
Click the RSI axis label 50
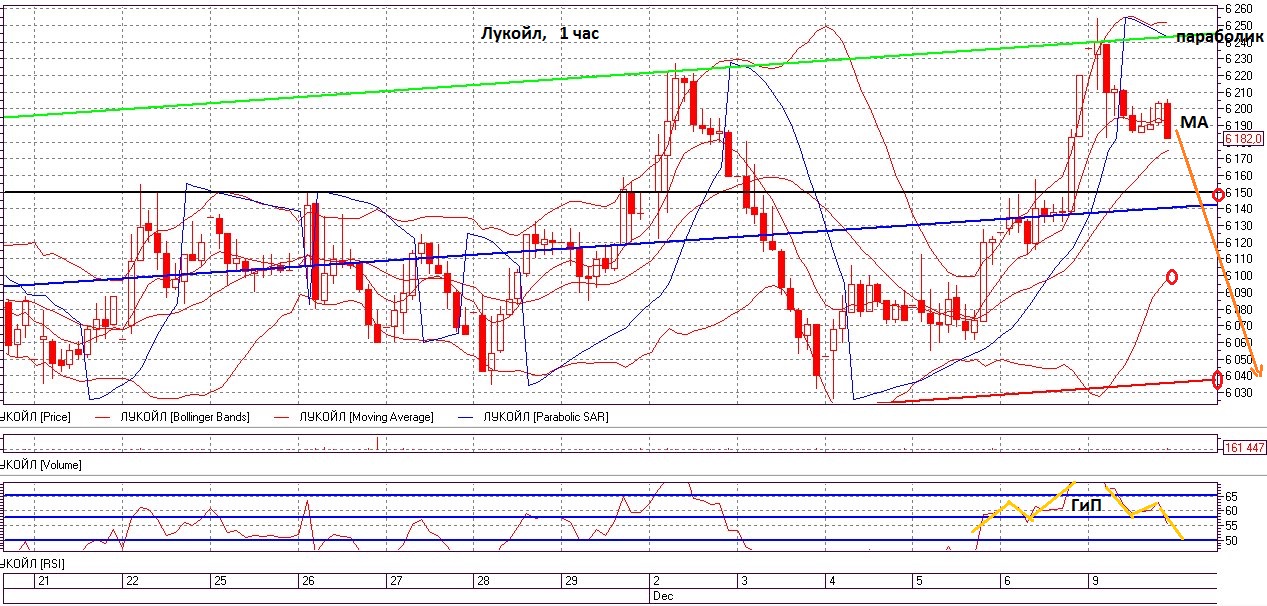1231,541
